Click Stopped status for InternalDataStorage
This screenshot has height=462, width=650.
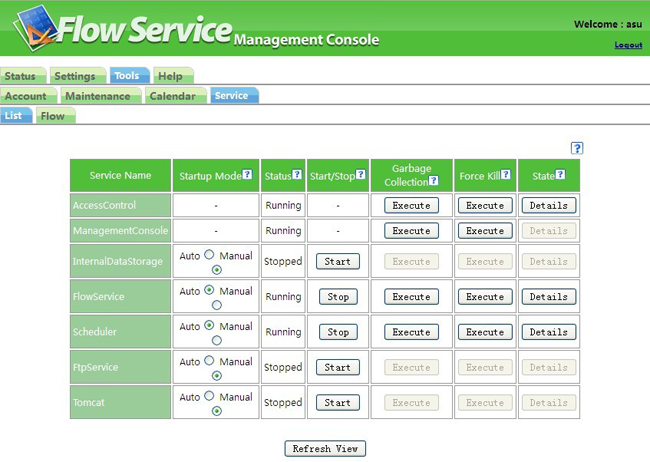283,261
